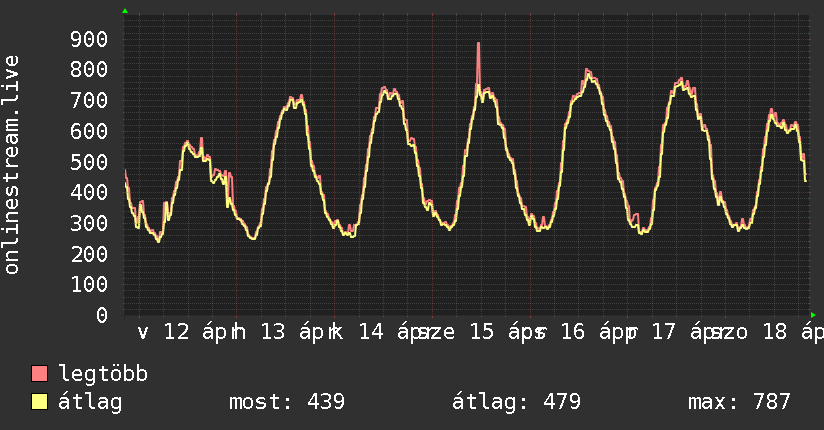Image resolution: width=824 pixels, height=430 pixels.
Task: Click the 17 ápr date label
Action: point(685,332)
